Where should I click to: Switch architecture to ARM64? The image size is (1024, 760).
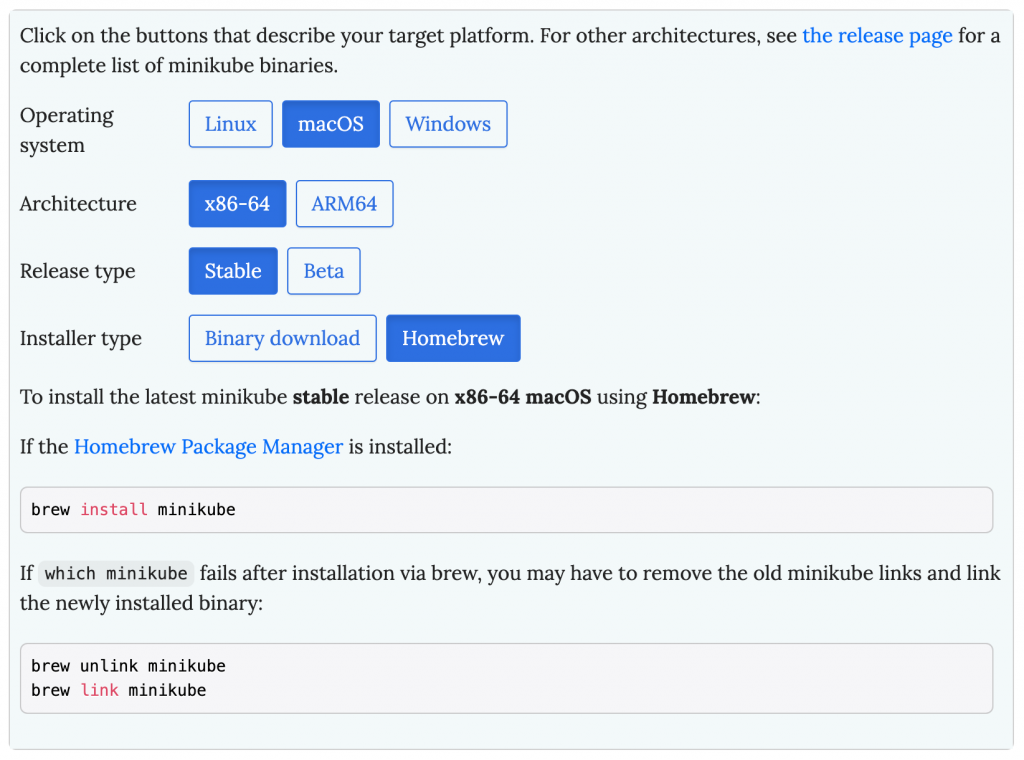click(x=344, y=204)
